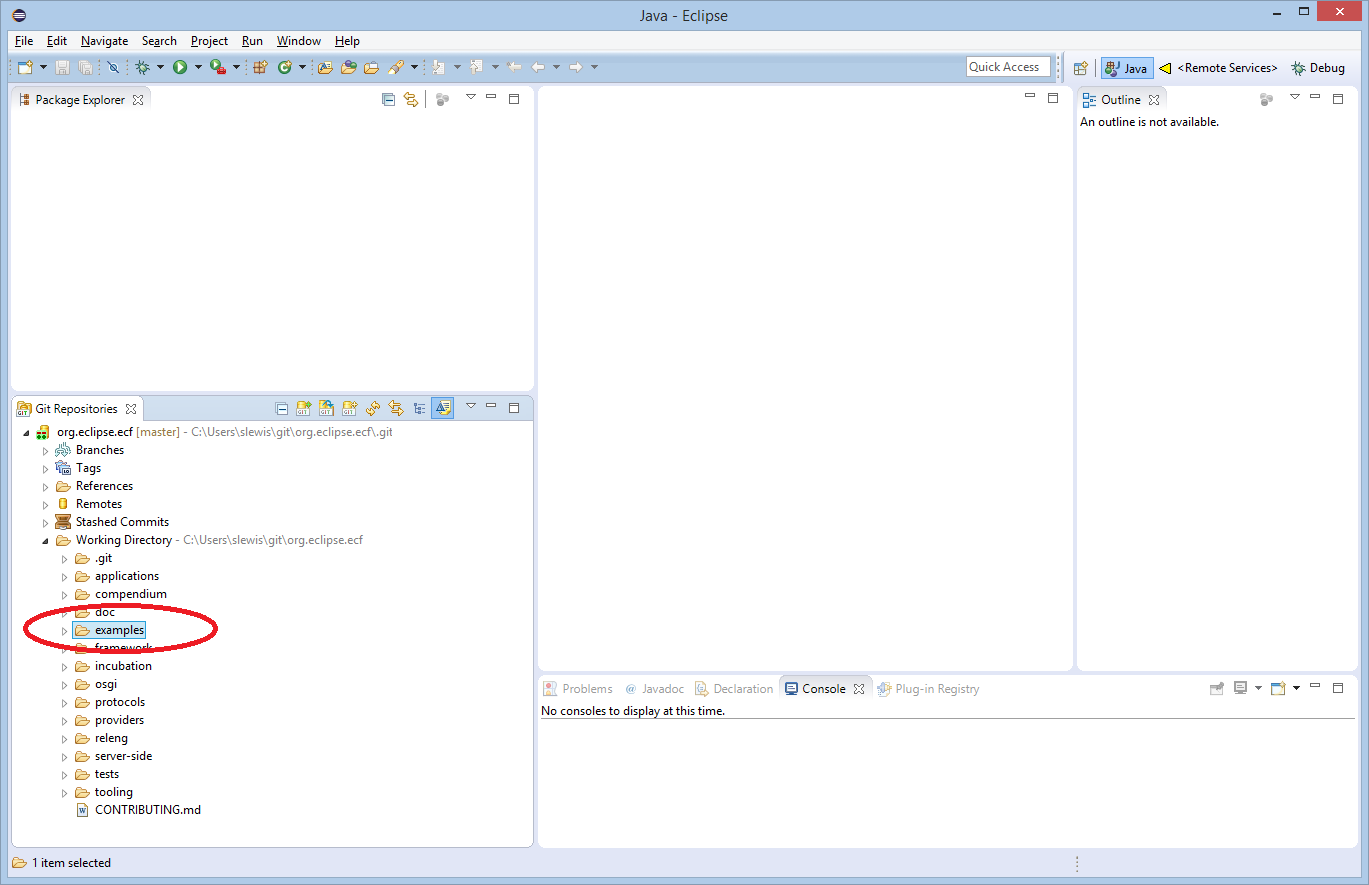Switch to the Plug-in Registry tab
This screenshot has width=1369, height=885.
pyautogui.click(x=928, y=689)
